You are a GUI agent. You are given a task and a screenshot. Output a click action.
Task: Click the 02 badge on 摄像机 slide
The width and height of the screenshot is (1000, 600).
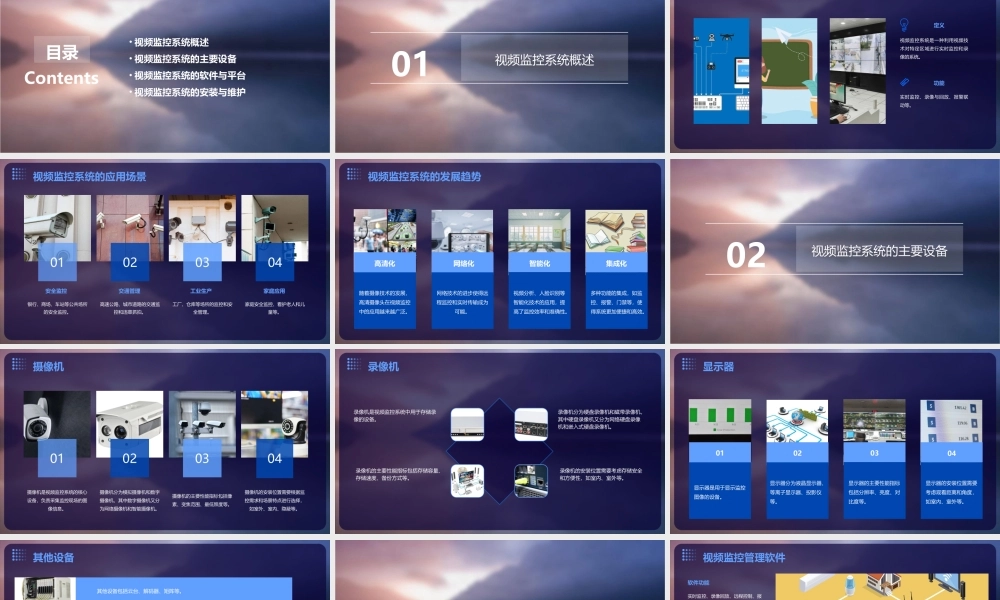(129, 458)
